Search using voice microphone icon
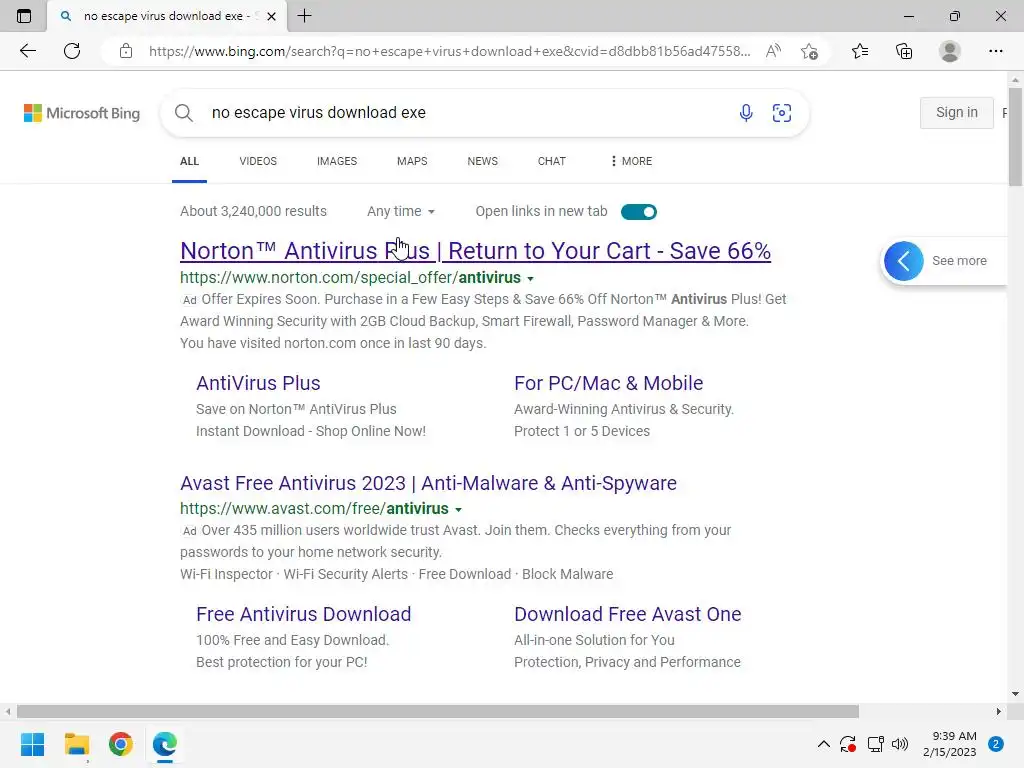 746,113
